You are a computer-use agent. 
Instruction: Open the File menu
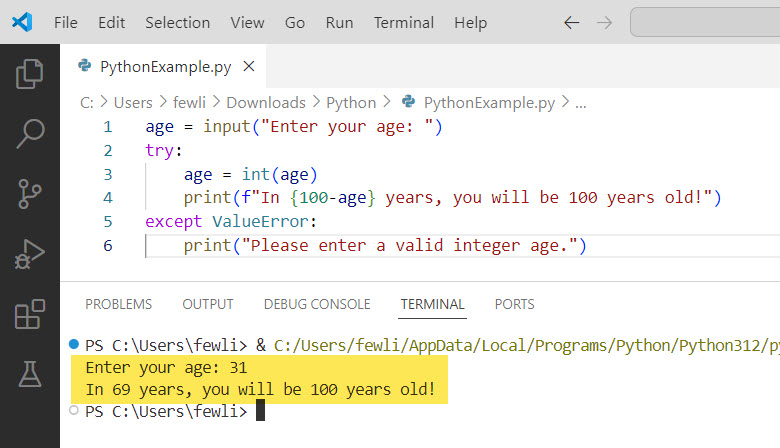pyautogui.click(x=66, y=22)
